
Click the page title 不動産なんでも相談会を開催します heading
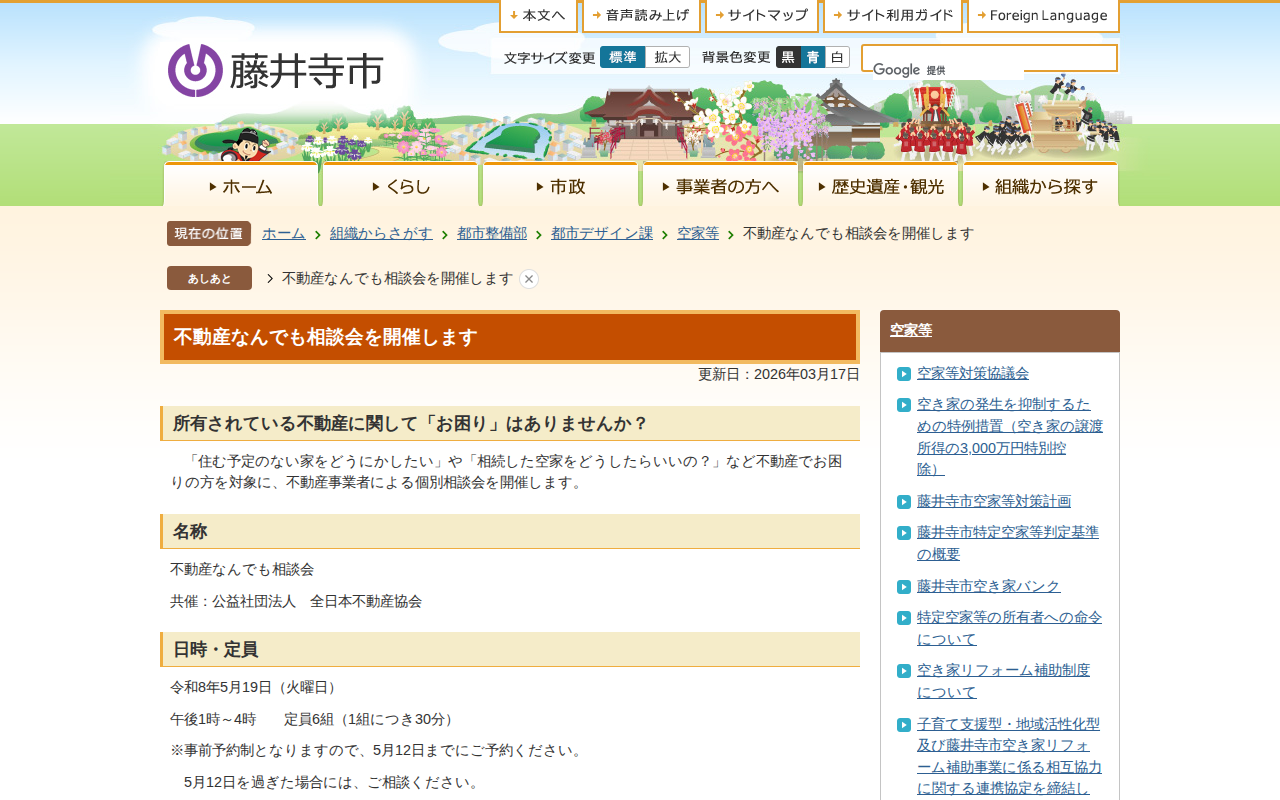click(x=510, y=337)
